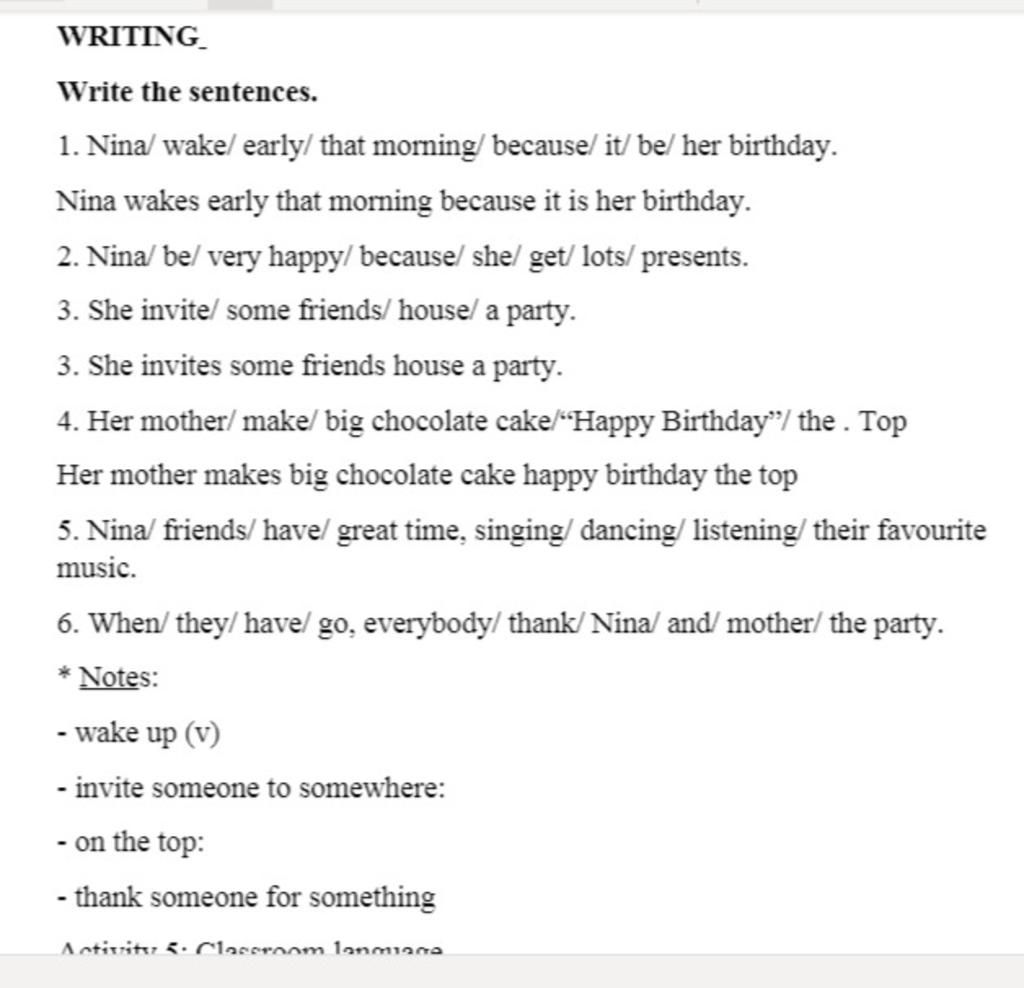
Task: Click the WRITING heading text
Action: tap(133, 37)
